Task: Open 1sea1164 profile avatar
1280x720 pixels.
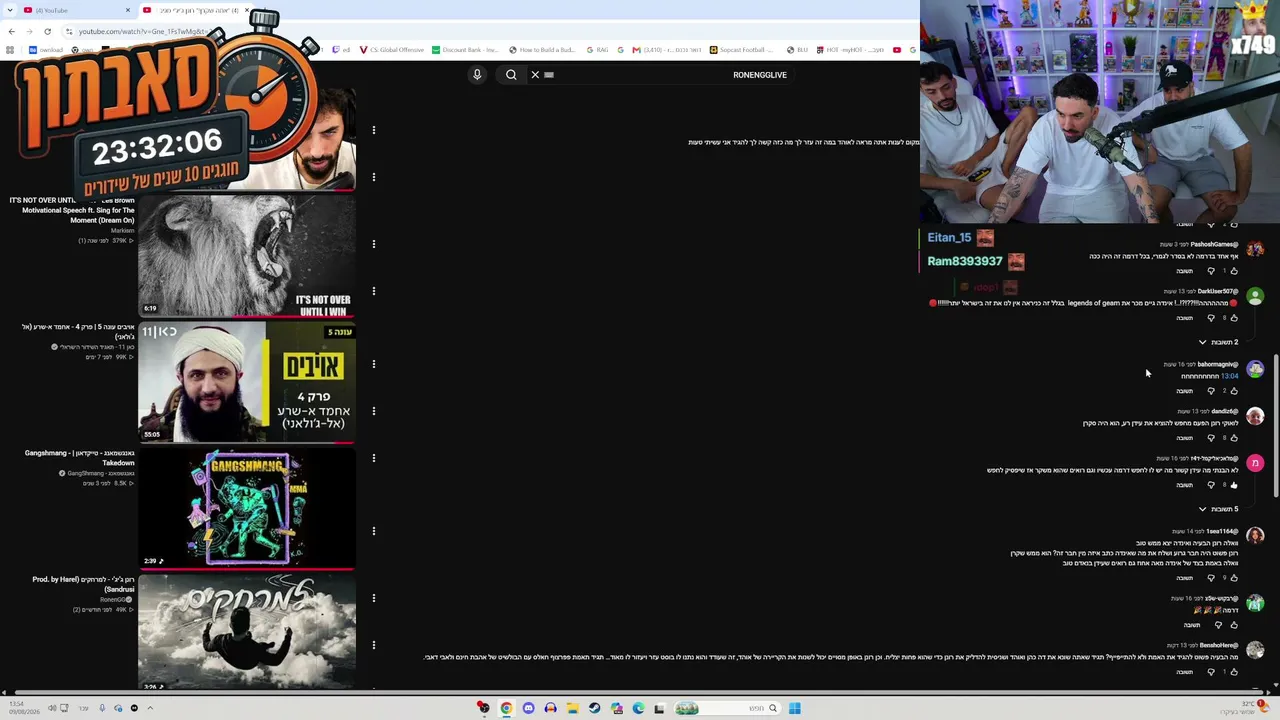Action: pos(1255,536)
